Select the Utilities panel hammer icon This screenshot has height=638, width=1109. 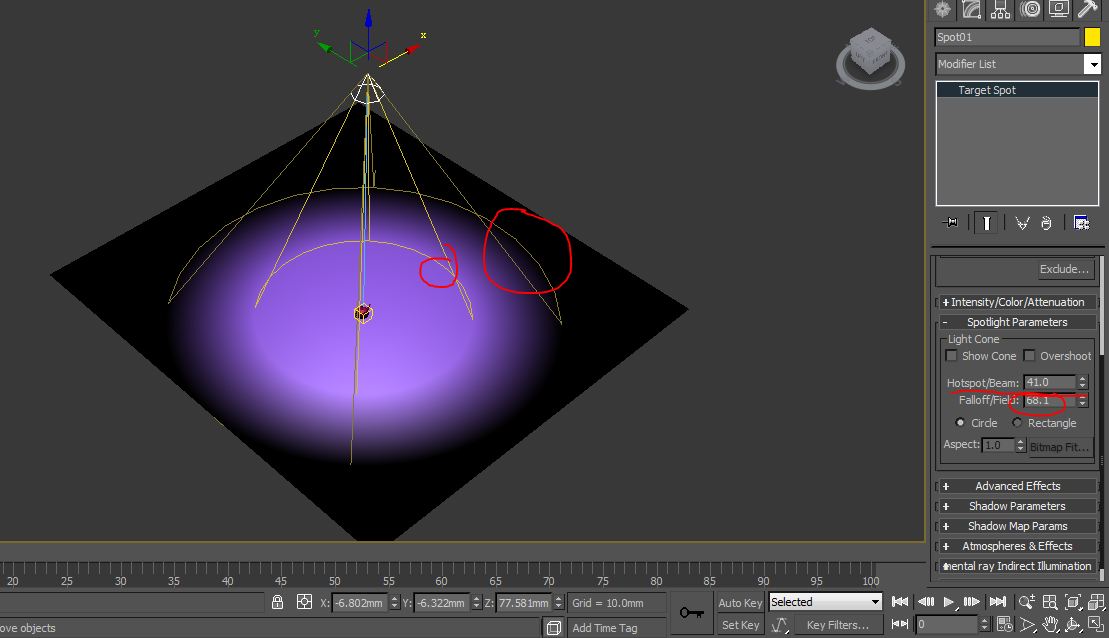pyautogui.click(x=1087, y=10)
